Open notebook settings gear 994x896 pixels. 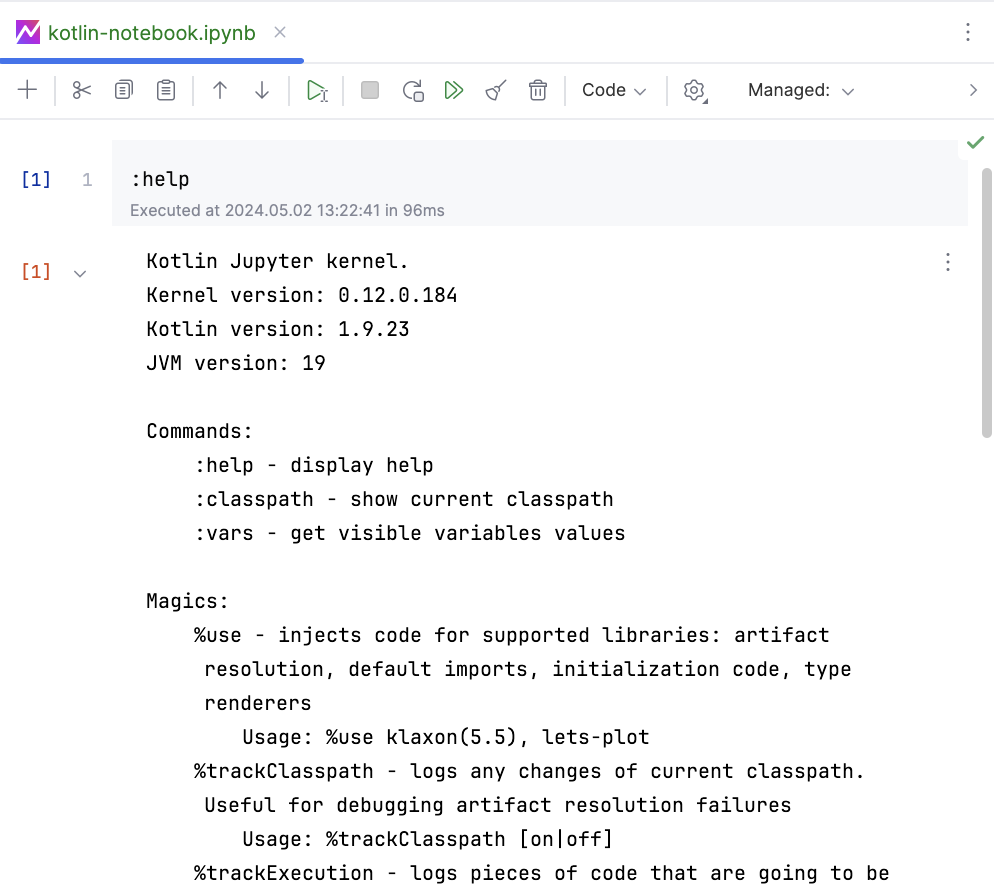[694, 90]
